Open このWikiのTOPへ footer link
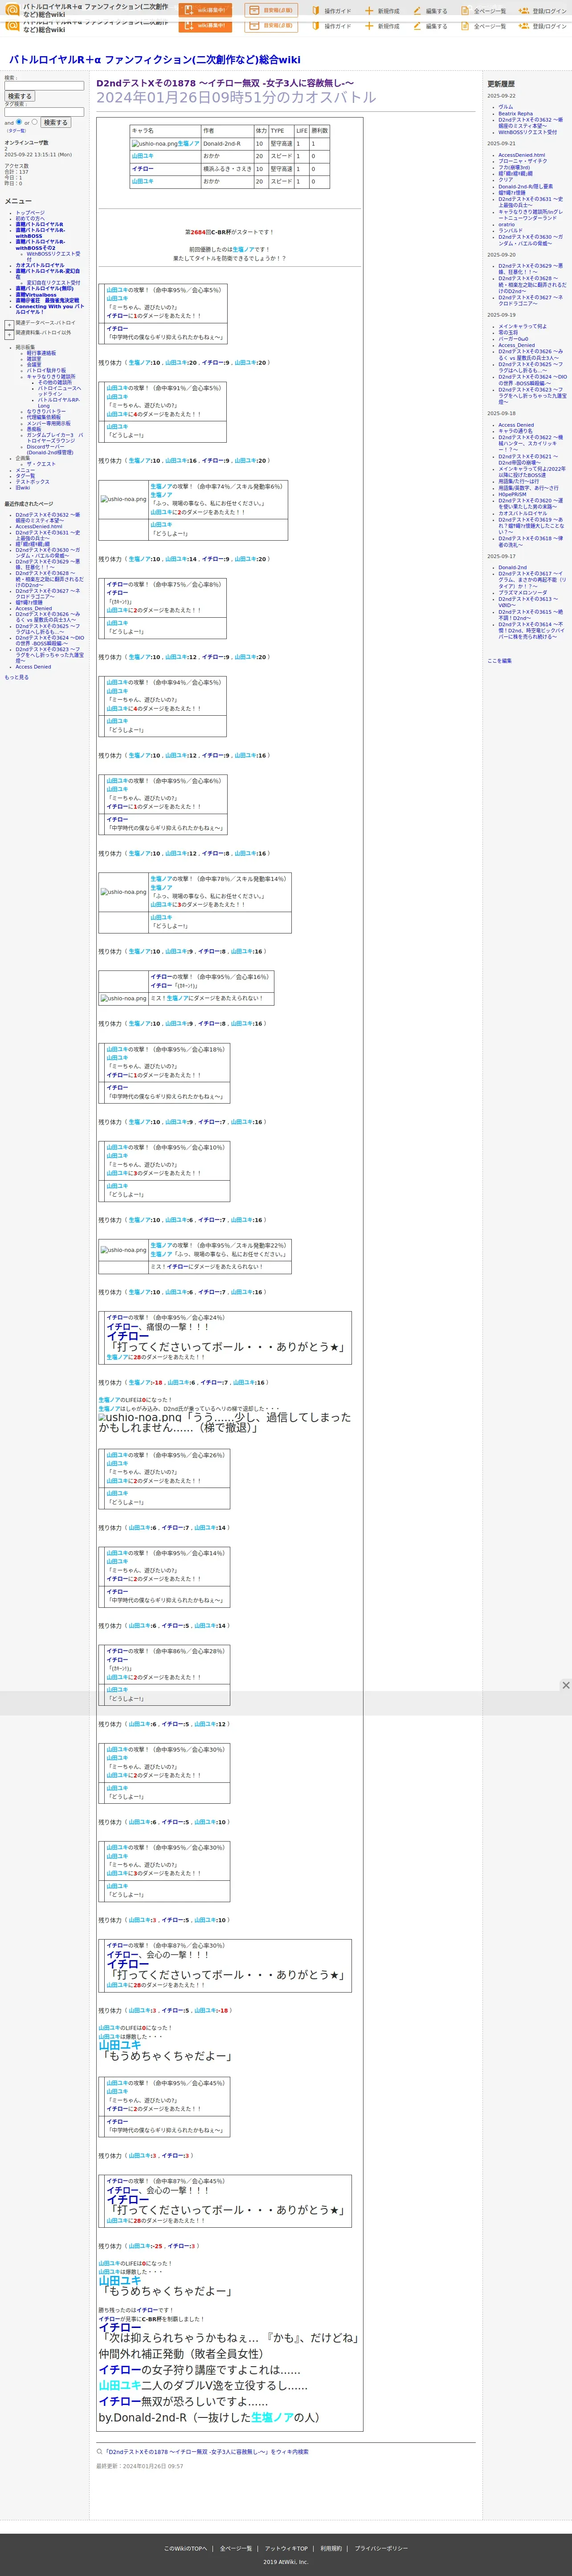This screenshot has height=2576, width=572. pos(186,2548)
